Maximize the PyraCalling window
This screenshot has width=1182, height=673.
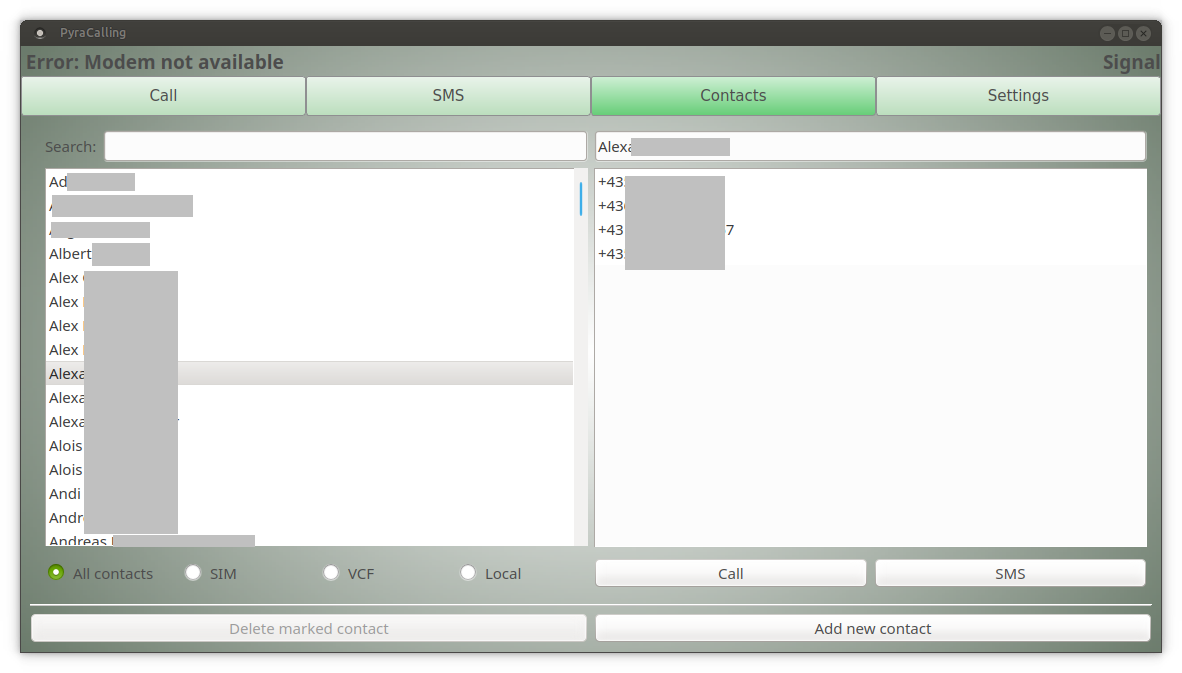[1125, 33]
